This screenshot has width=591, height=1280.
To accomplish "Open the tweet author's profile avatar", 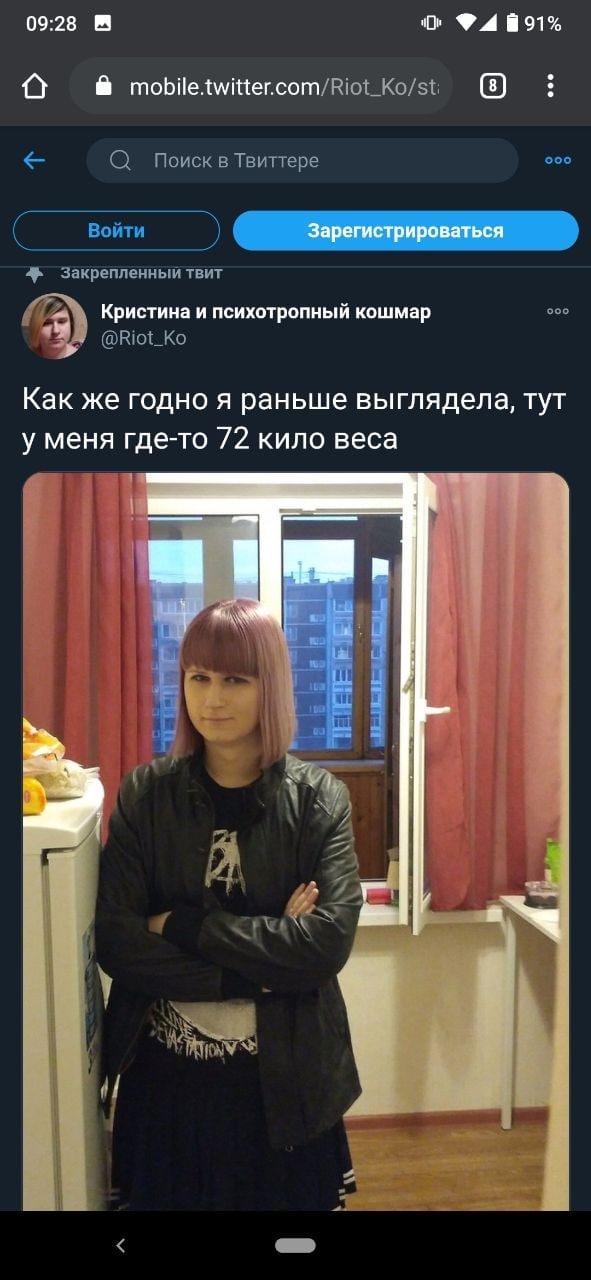I will coord(55,326).
